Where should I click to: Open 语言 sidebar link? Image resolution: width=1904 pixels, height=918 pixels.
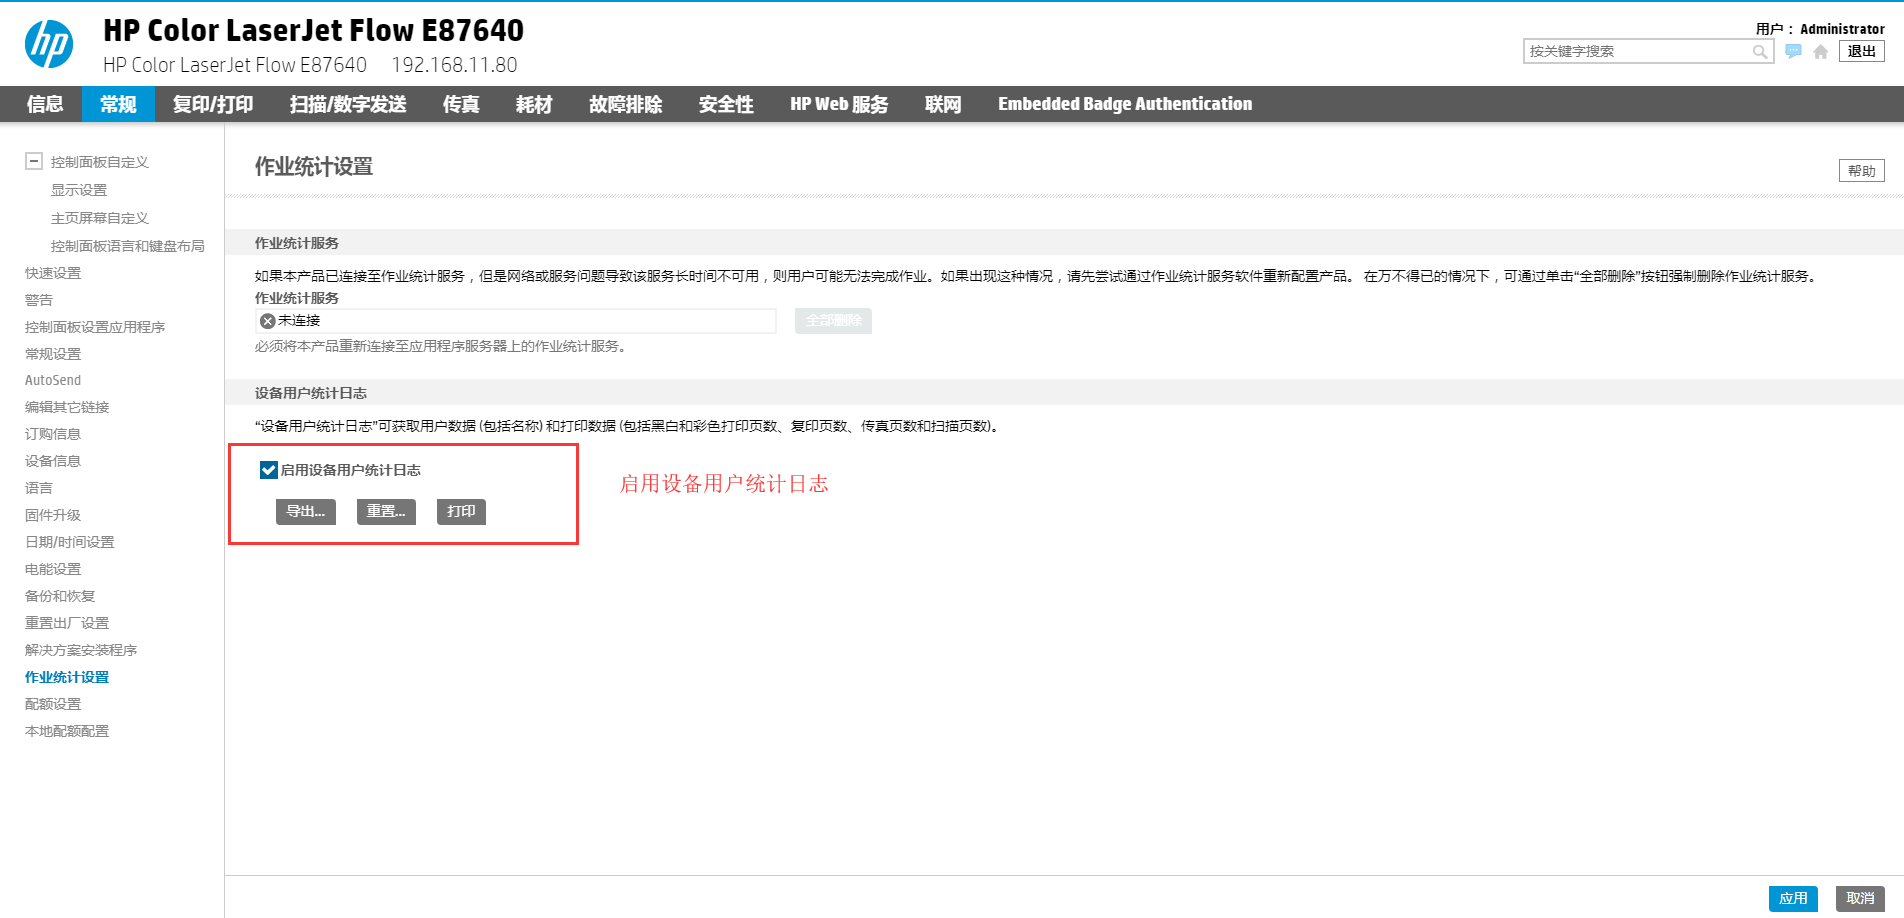click(x=39, y=488)
